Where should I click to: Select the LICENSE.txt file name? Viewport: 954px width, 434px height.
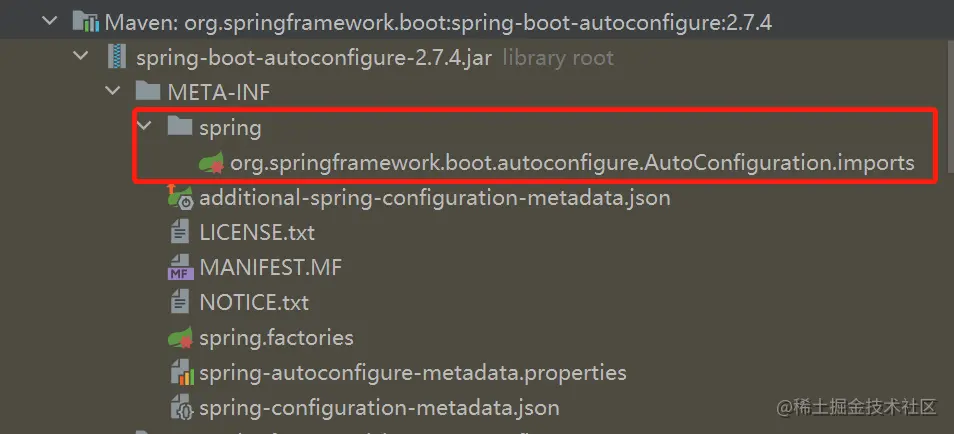257,232
